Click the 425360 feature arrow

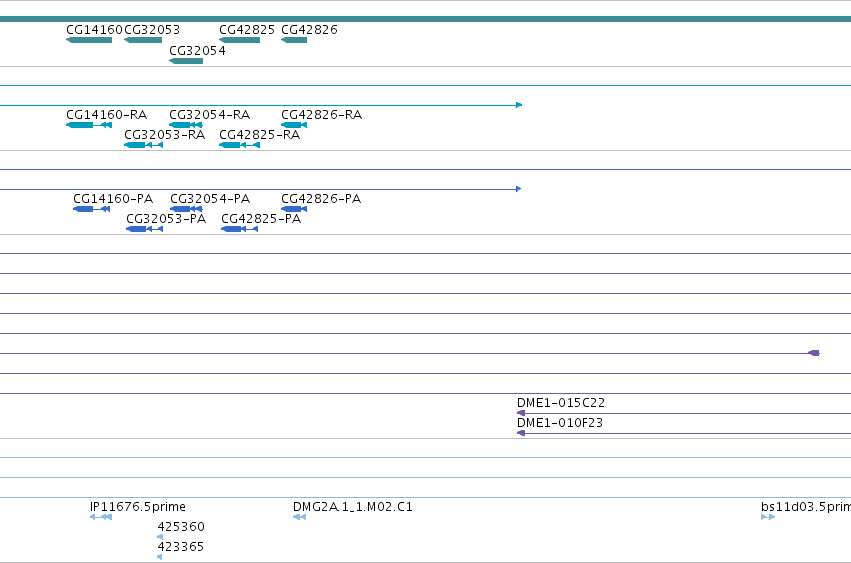click(160, 537)
